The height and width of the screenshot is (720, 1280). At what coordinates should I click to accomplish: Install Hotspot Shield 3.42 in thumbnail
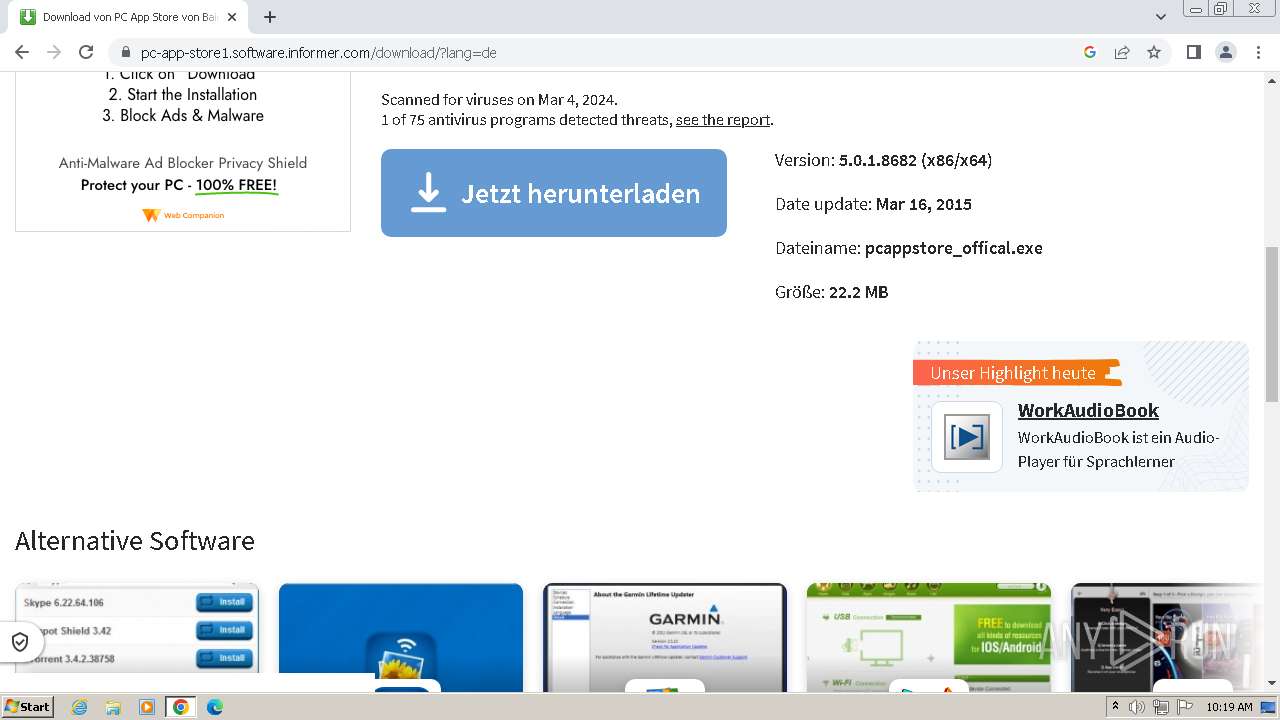click(224, 630)
